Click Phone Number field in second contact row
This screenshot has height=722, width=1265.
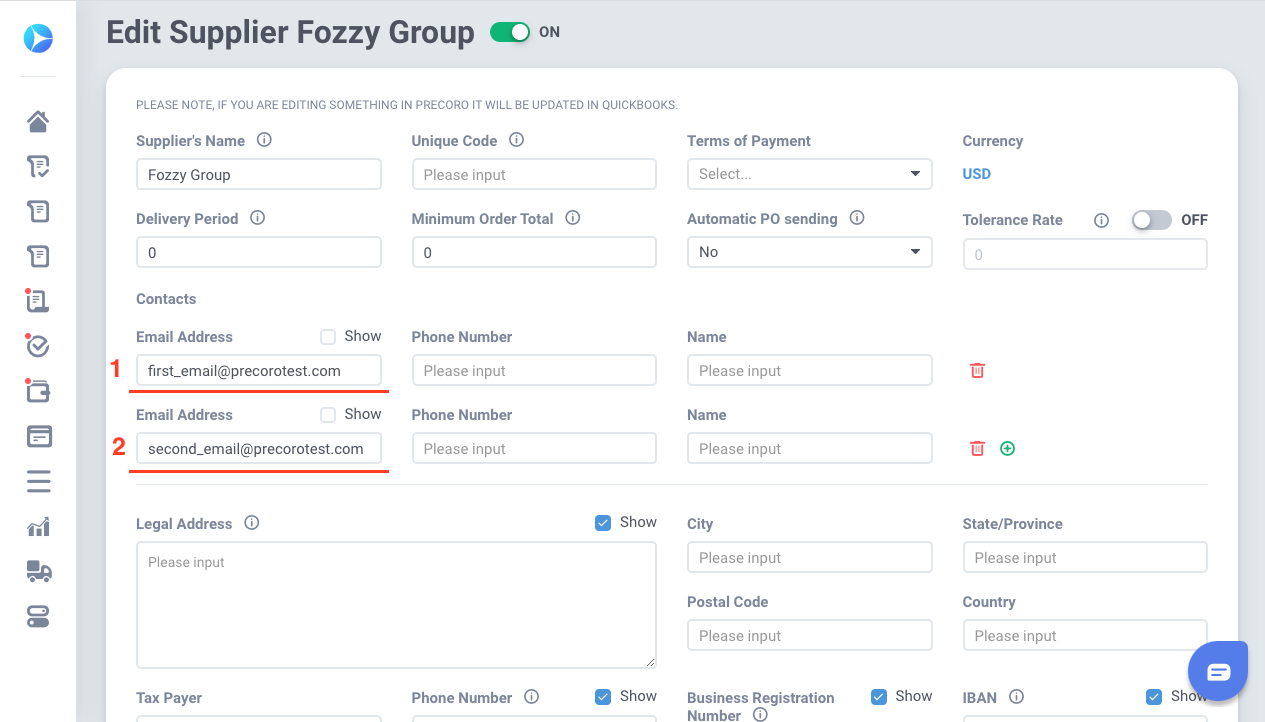[534, 448]
